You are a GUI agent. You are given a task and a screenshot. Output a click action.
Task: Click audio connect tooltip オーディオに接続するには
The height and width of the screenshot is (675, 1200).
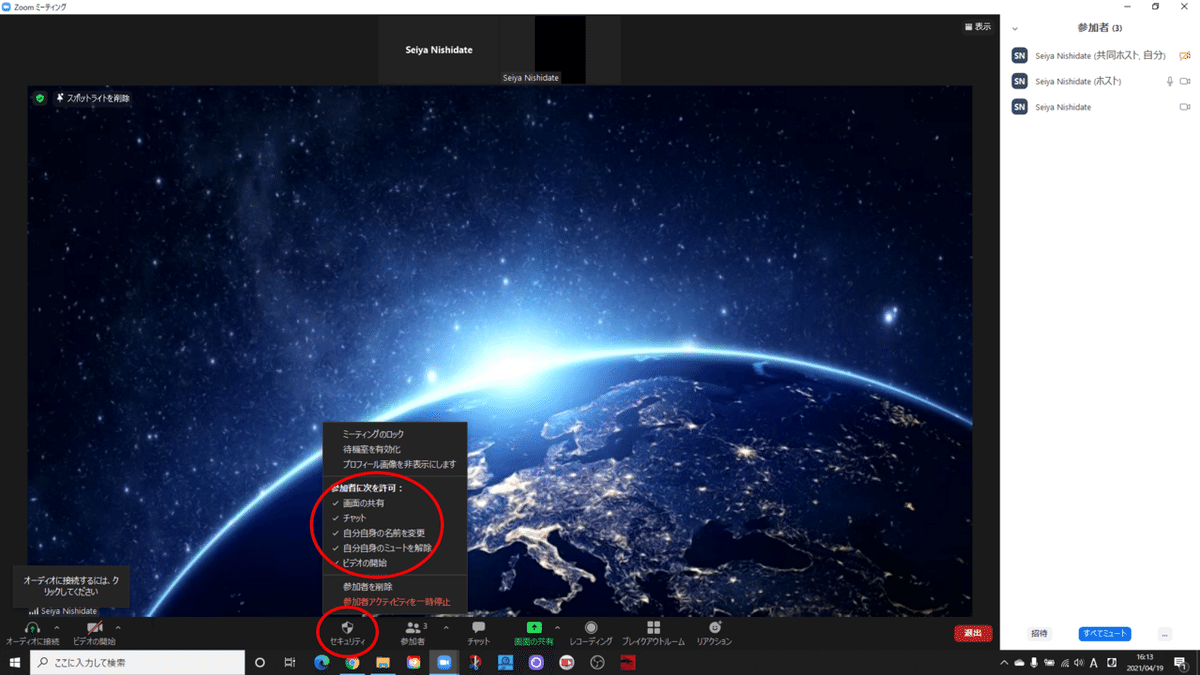[71, 586]
